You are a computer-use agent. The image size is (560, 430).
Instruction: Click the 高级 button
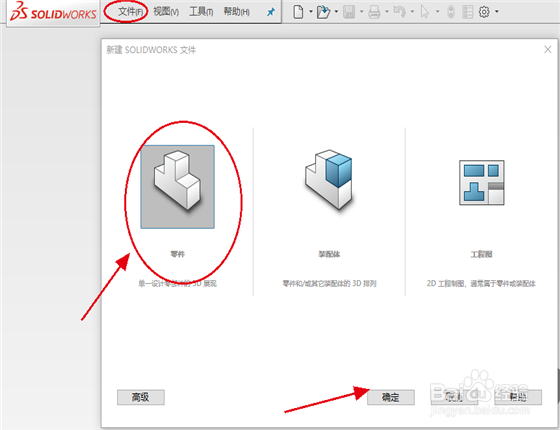coord(141,397)
